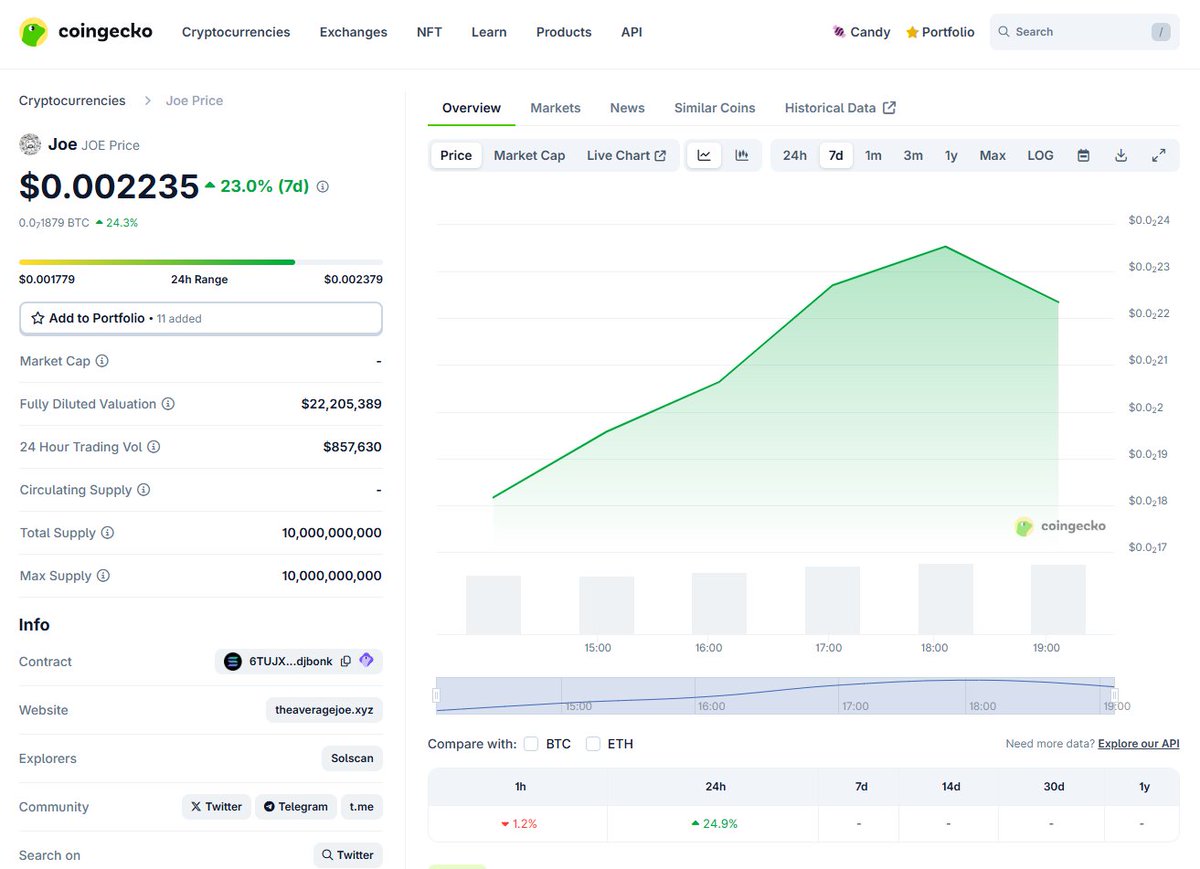
Task: Open theaveragejoe.xyz website link
Action: click(325, 710)
